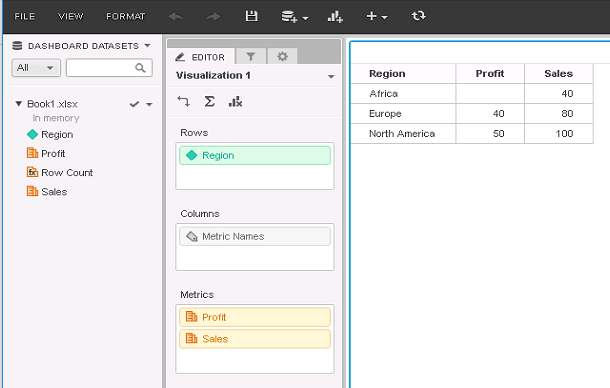Click the Region diamond attribute icon in datasets
The width and height of the screenshot is (610, 388).
[33, 134]
